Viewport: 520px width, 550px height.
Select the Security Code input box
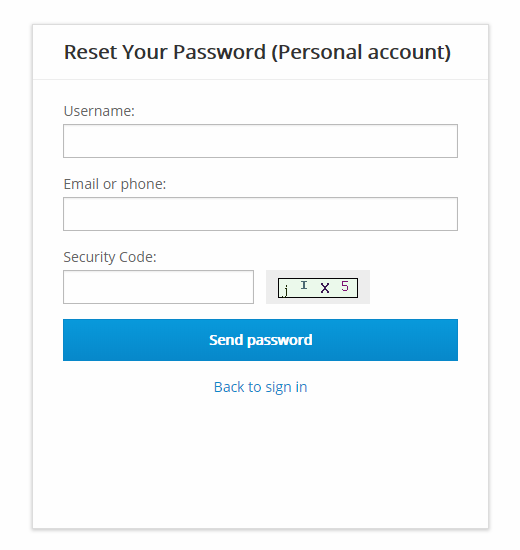tap(158, 287)
